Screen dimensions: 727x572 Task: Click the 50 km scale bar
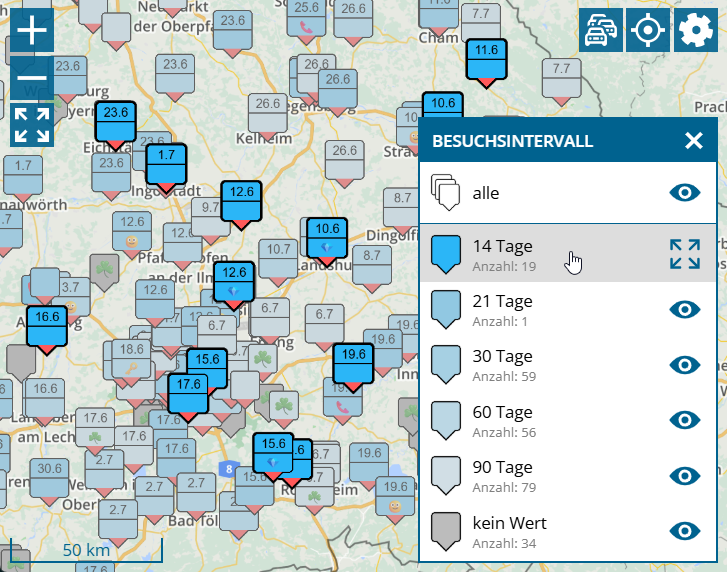[86, 550]
